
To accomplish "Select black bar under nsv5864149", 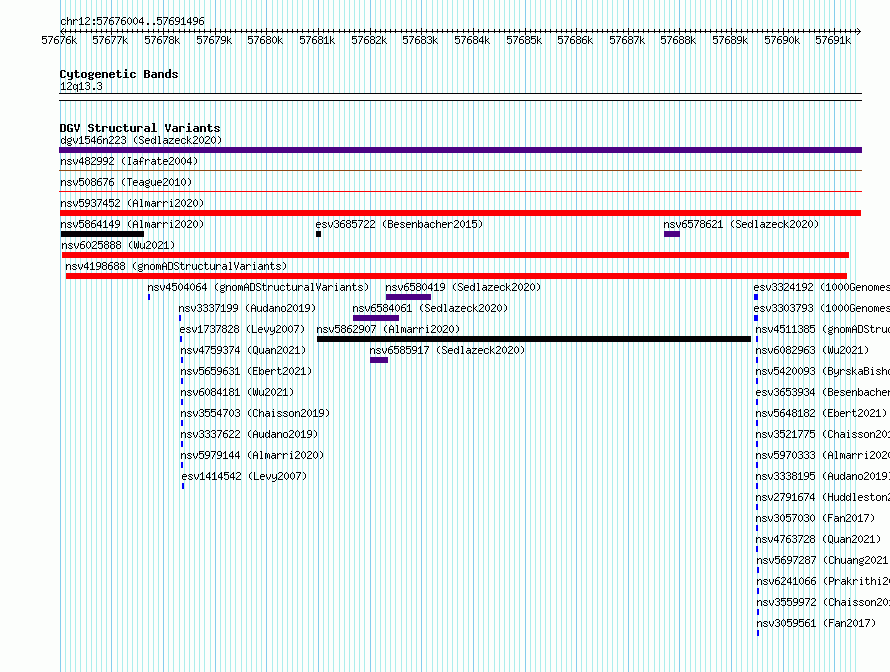I will (x=102, y=234).
